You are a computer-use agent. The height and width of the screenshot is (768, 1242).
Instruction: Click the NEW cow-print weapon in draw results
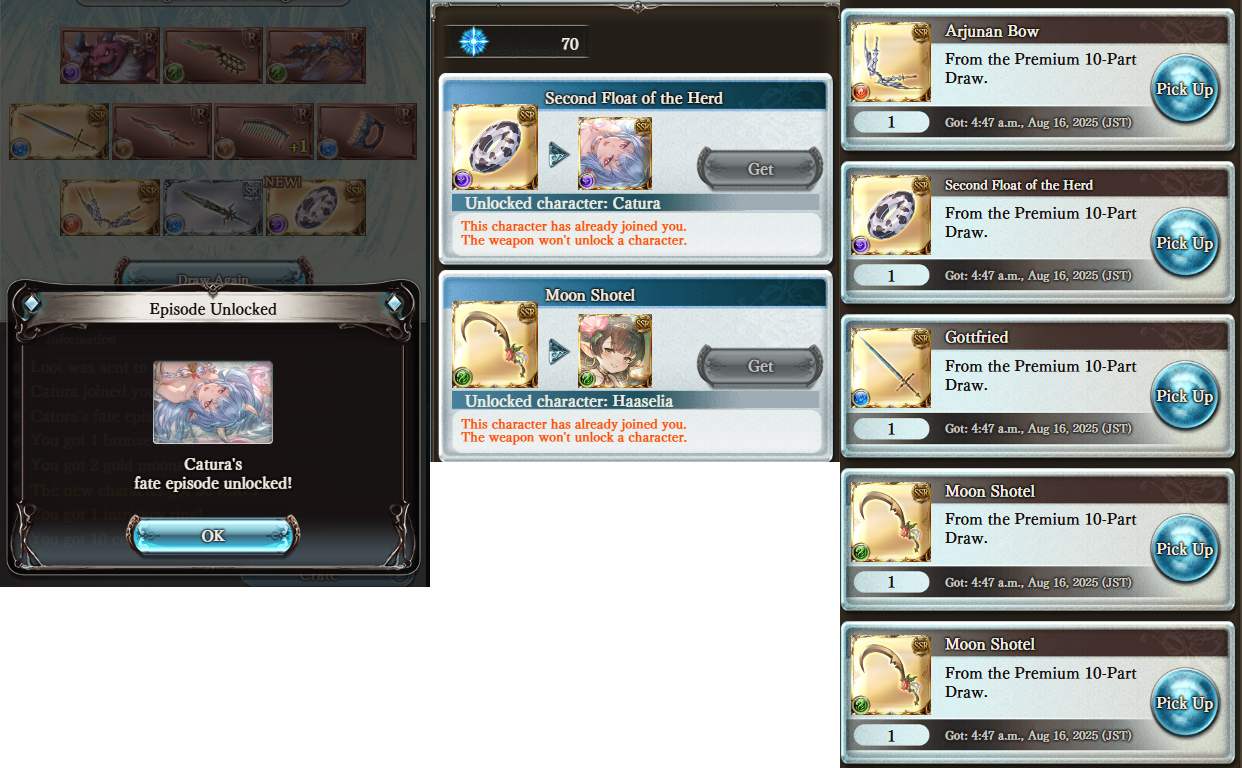point(315,208)
